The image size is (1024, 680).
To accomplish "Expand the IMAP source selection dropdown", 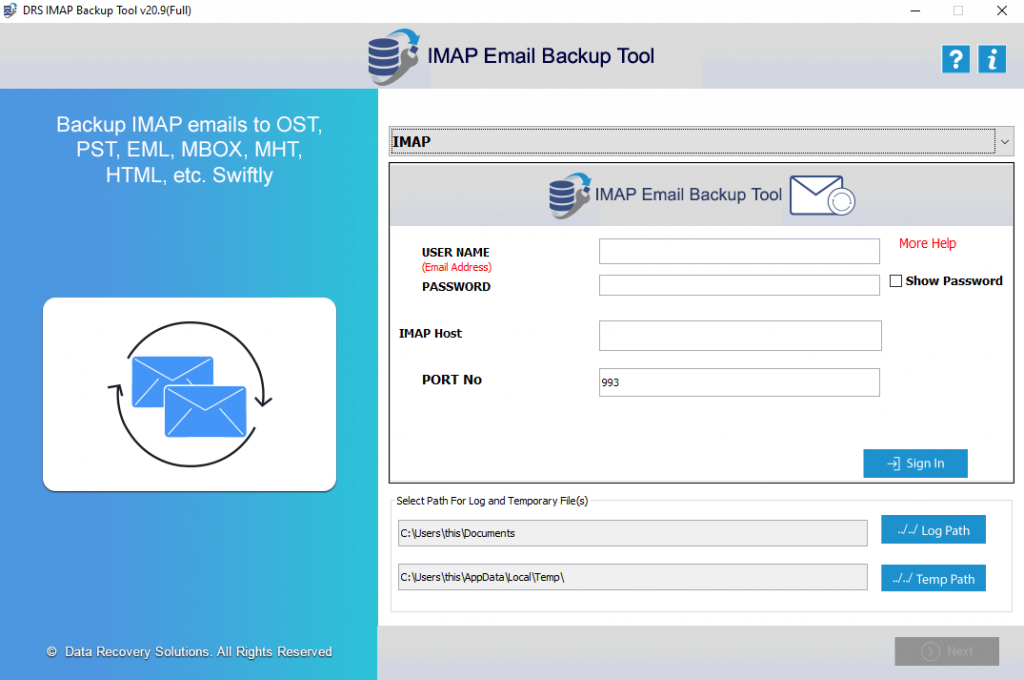I will [x=1004, y=141].
